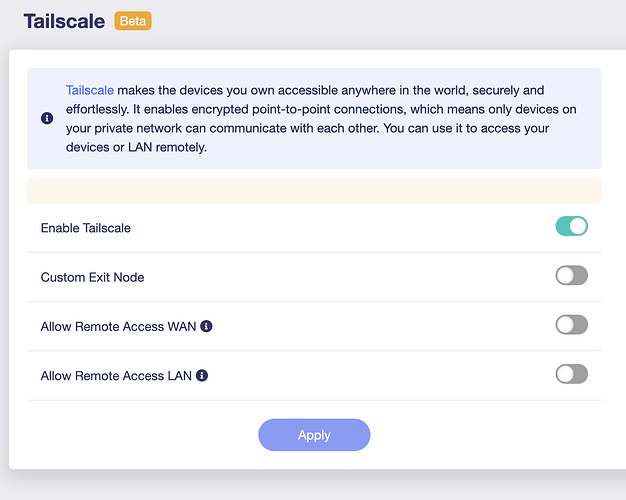Viewport: 626px width, 500px height.
Task: Click the empty beige notice bar
Action: (x=314, y=191)
